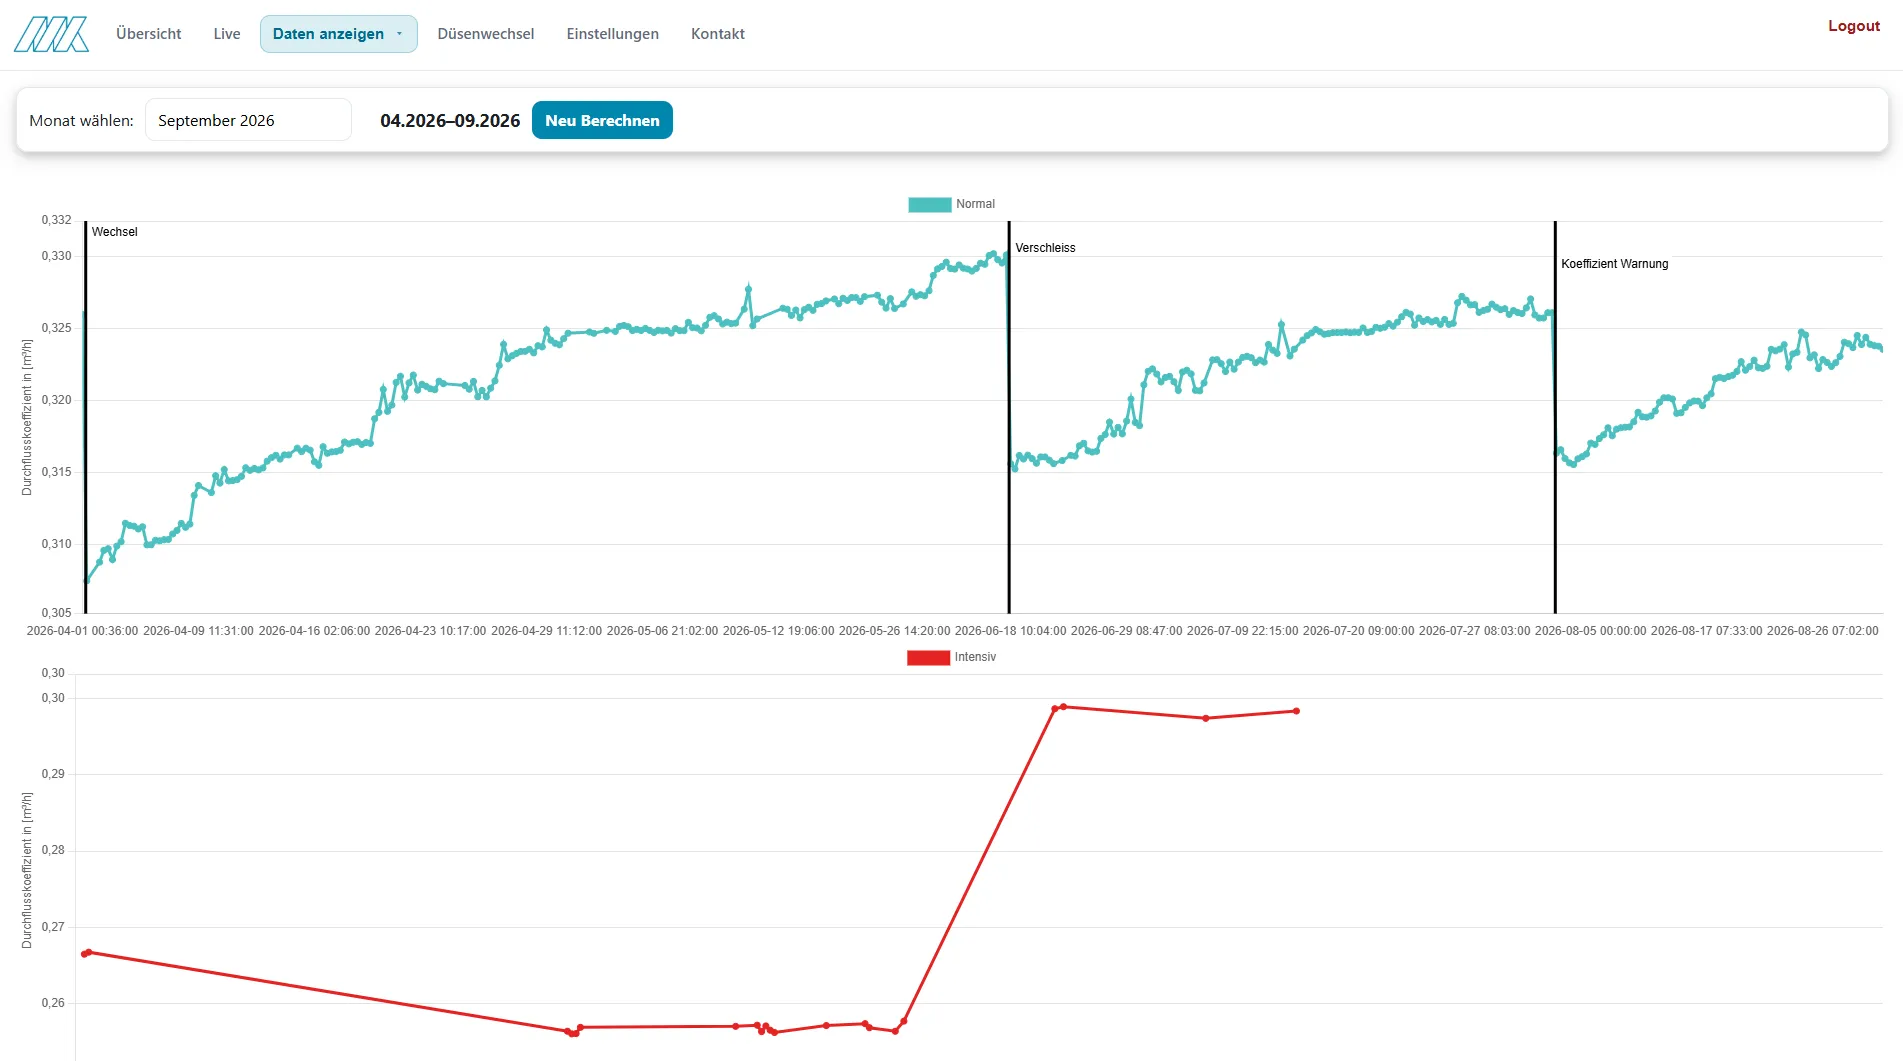Click the date range heading 04.2026–09.2026
The image size is (1903, 1061).
tap(450, 120)
